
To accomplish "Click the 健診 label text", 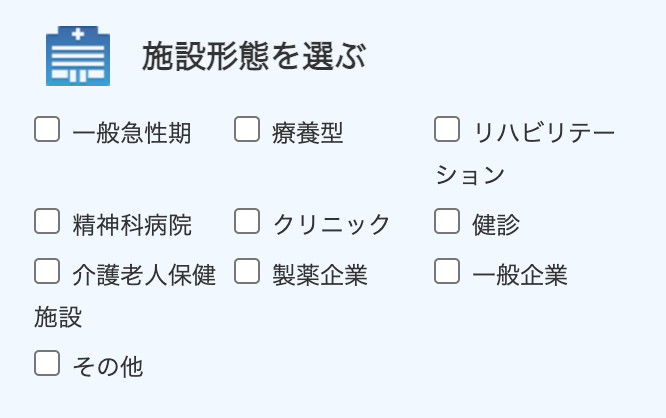I will pyautogui.click(x=496, y=225).
